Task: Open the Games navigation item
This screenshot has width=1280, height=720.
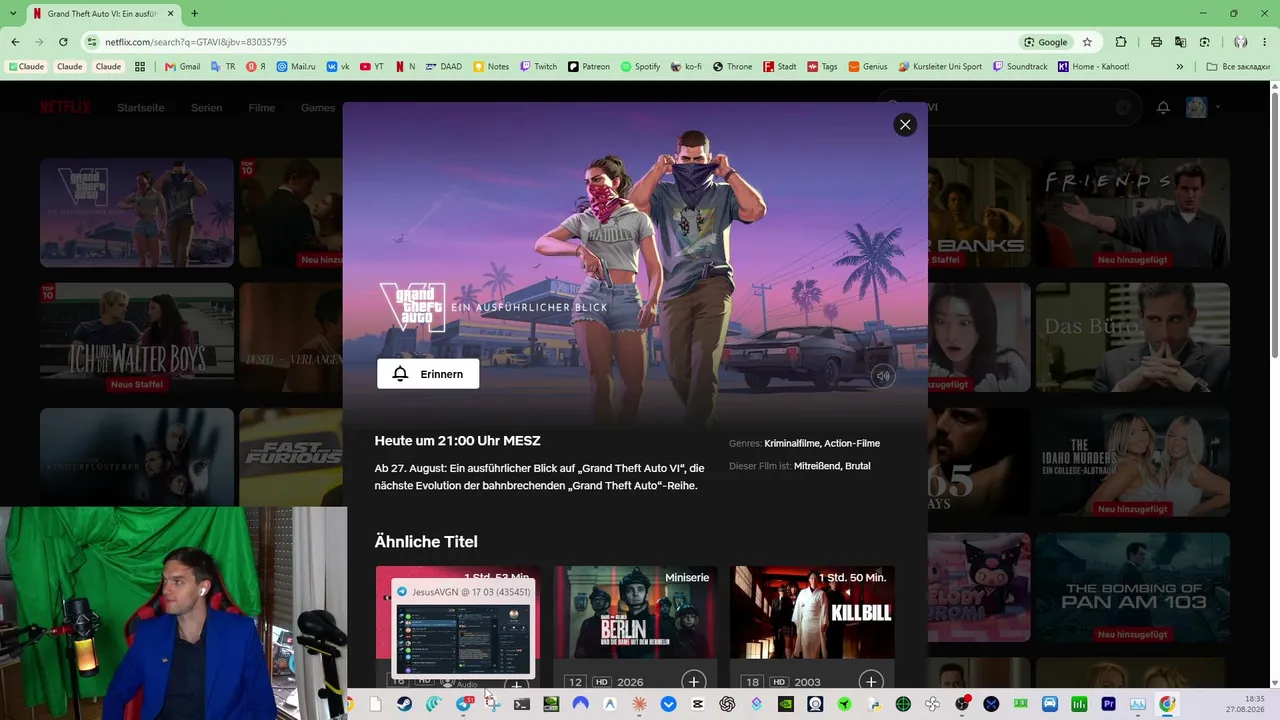Action: pyautogui.click(x=318, y=107)
